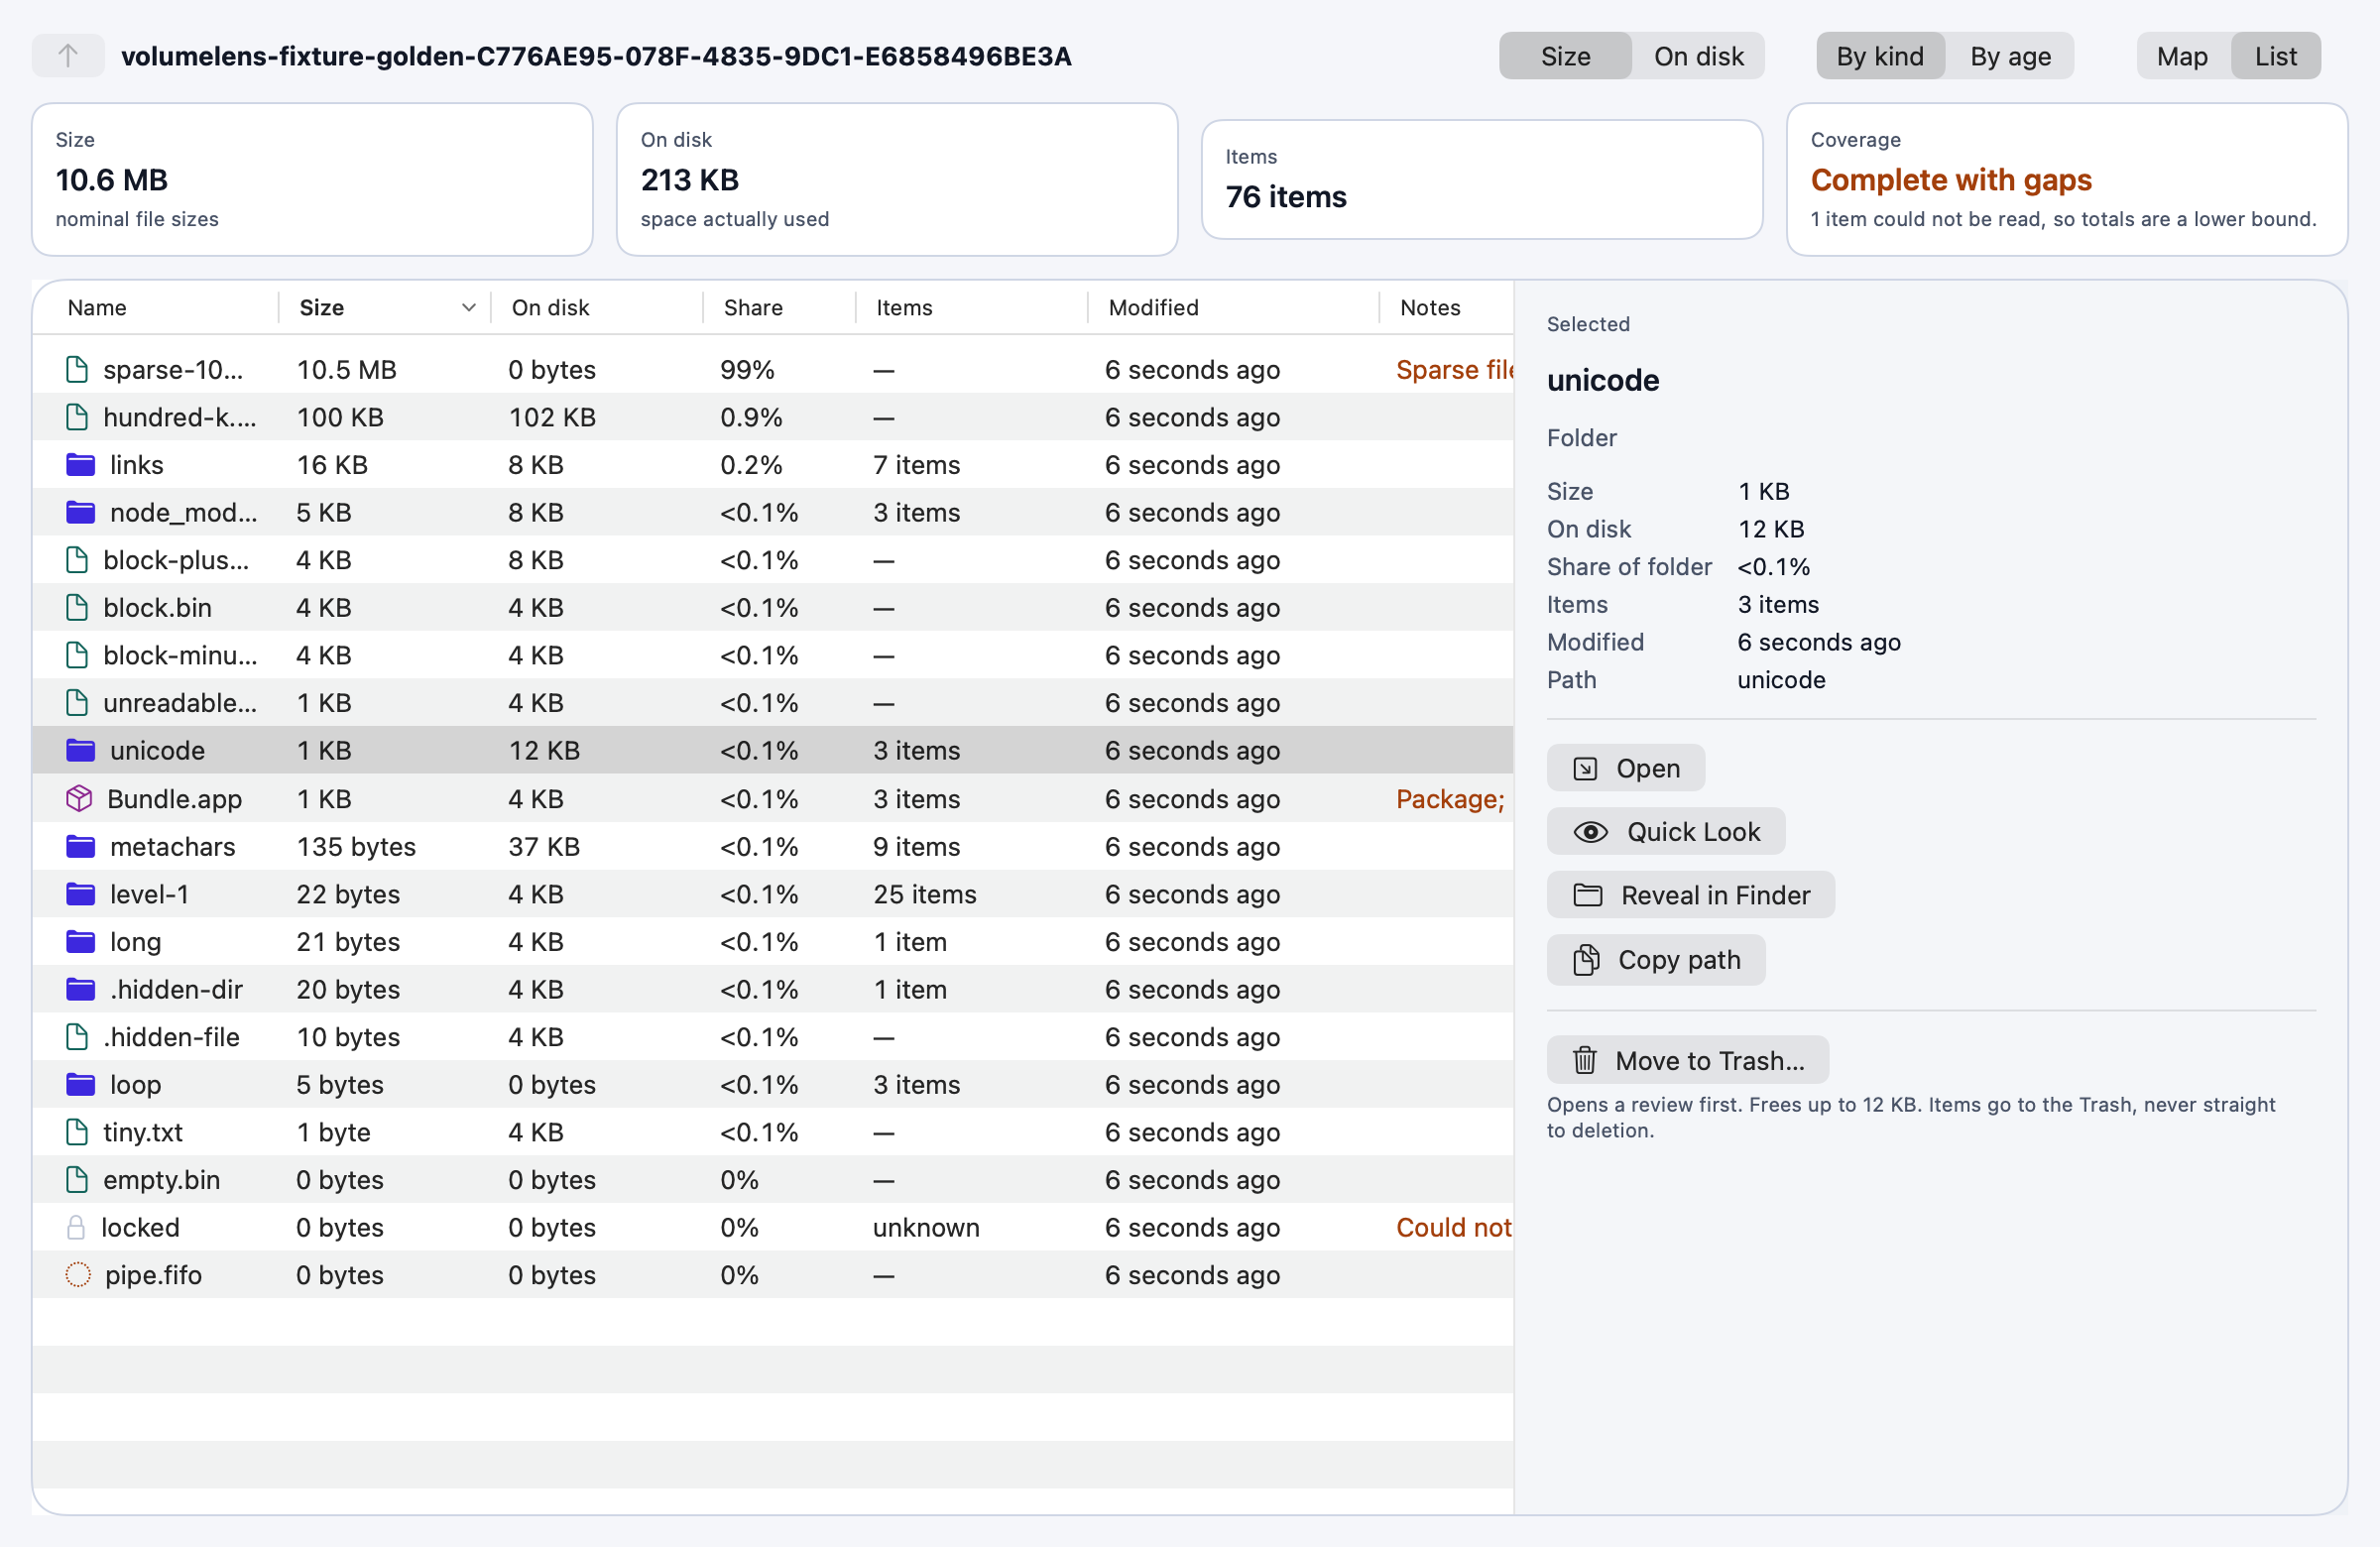Switch measurement to On disk
Screen dimensions: 2380x1547
click(x=1699, y=56)
